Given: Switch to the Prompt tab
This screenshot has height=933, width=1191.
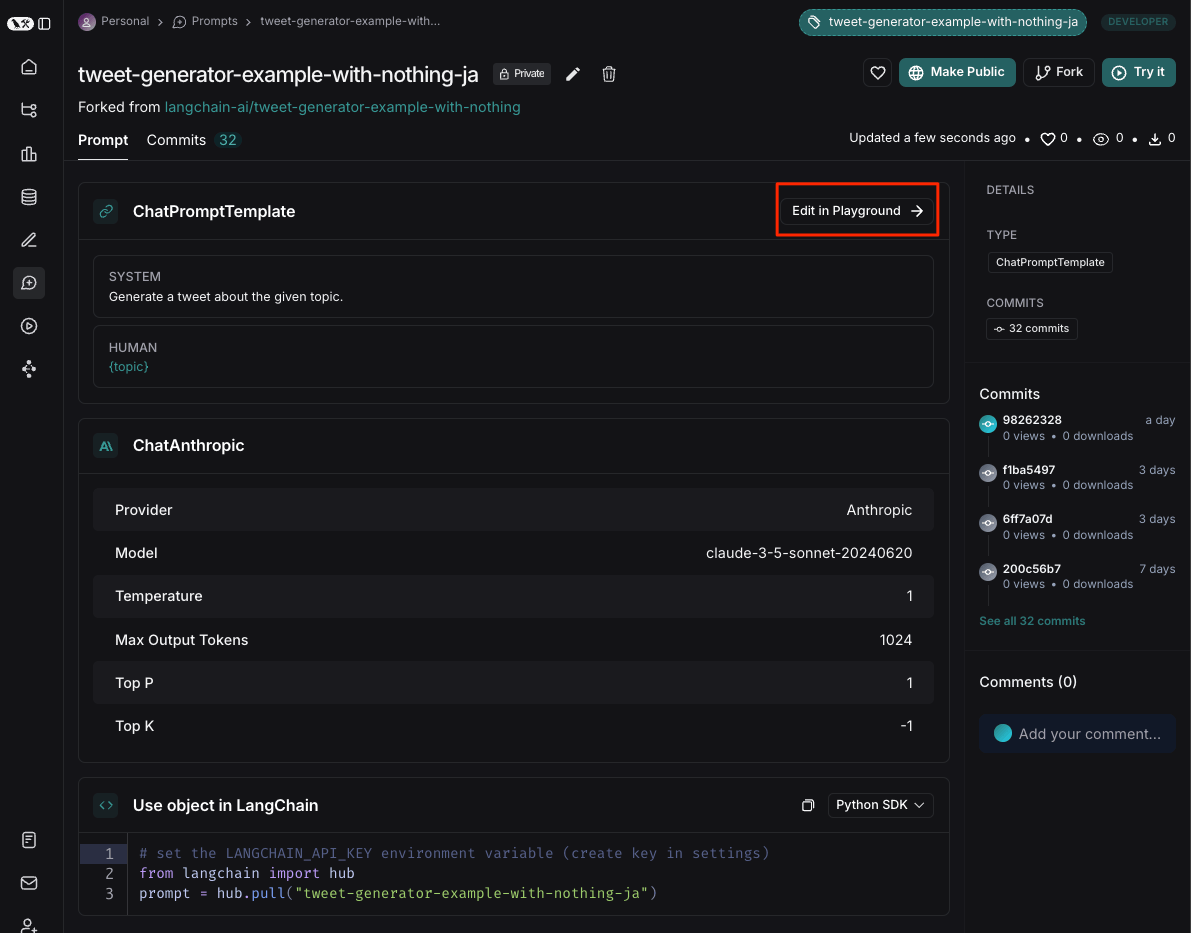Looking at the screenshot, I should click(x=103, y=141).
